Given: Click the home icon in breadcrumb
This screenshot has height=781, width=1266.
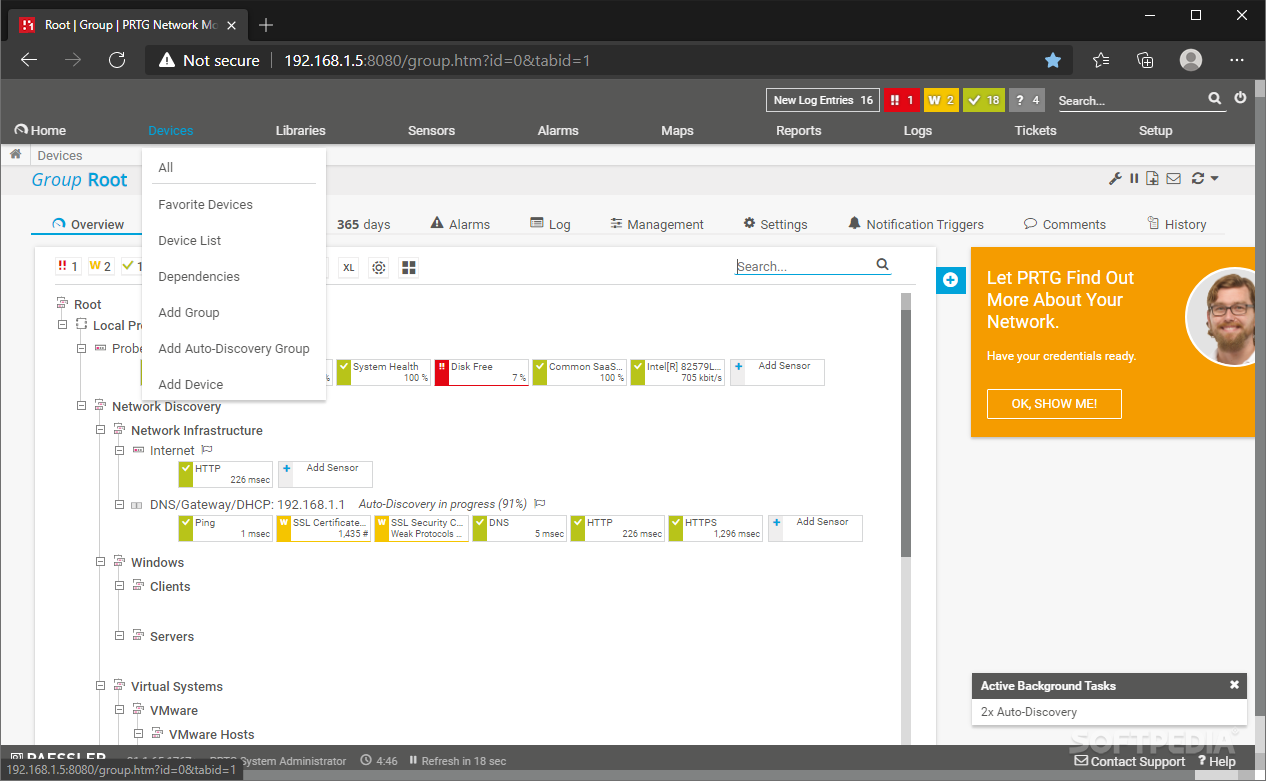Looking at the screenshot, I should [x=16, y=155].
